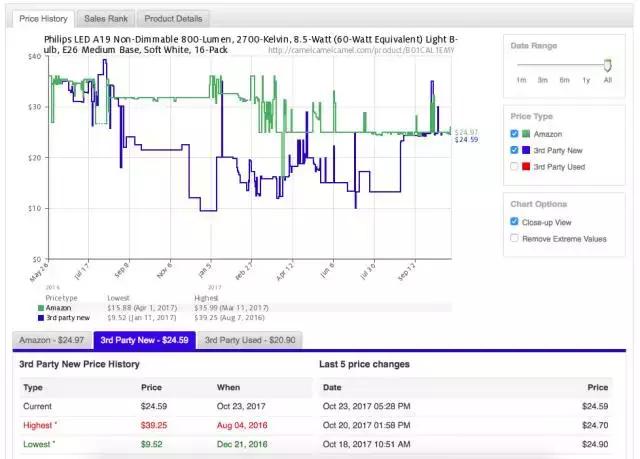Screen dimensions: 640x459
Task: Open the Product Details tab
Action: (172, 18)
